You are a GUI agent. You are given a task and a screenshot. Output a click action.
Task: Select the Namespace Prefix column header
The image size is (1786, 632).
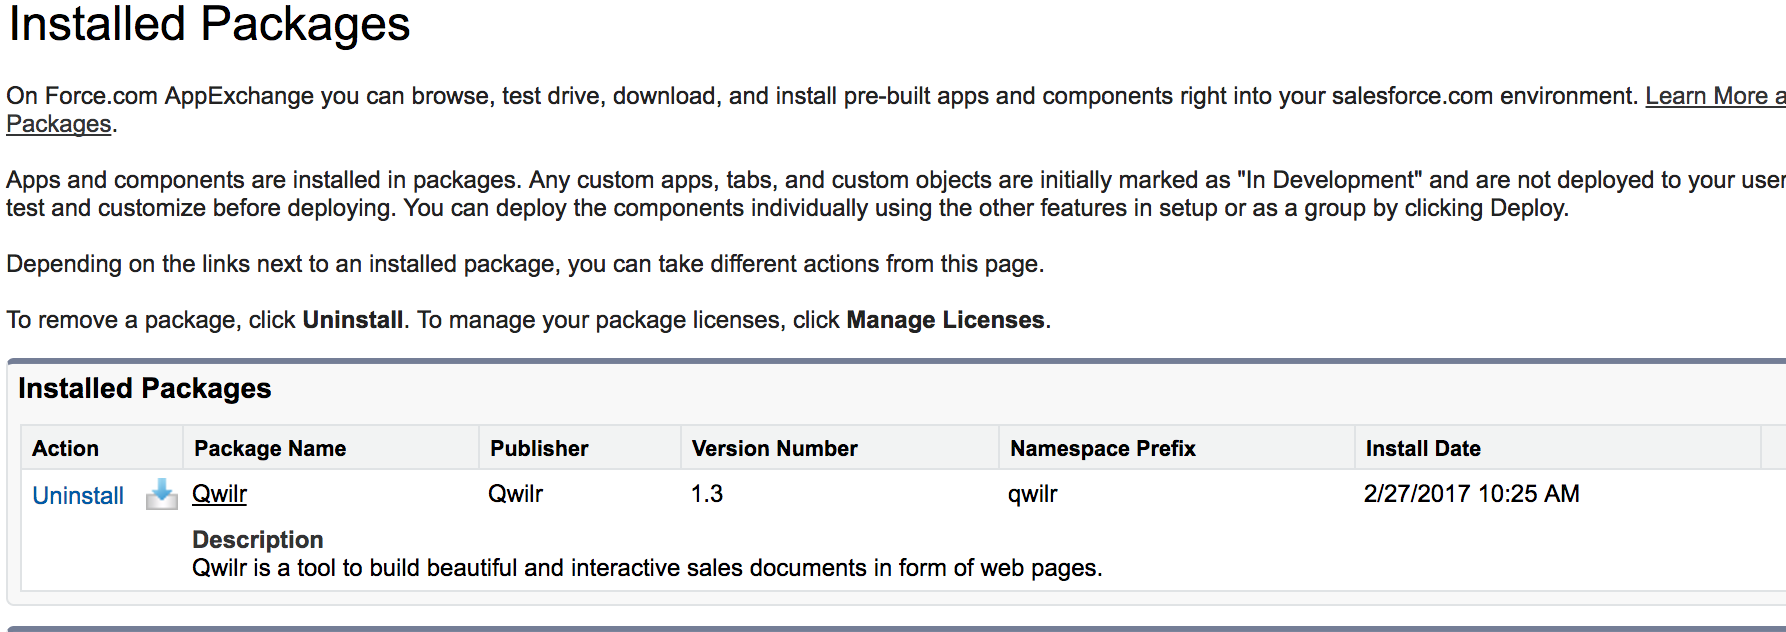pos(1177,448)
